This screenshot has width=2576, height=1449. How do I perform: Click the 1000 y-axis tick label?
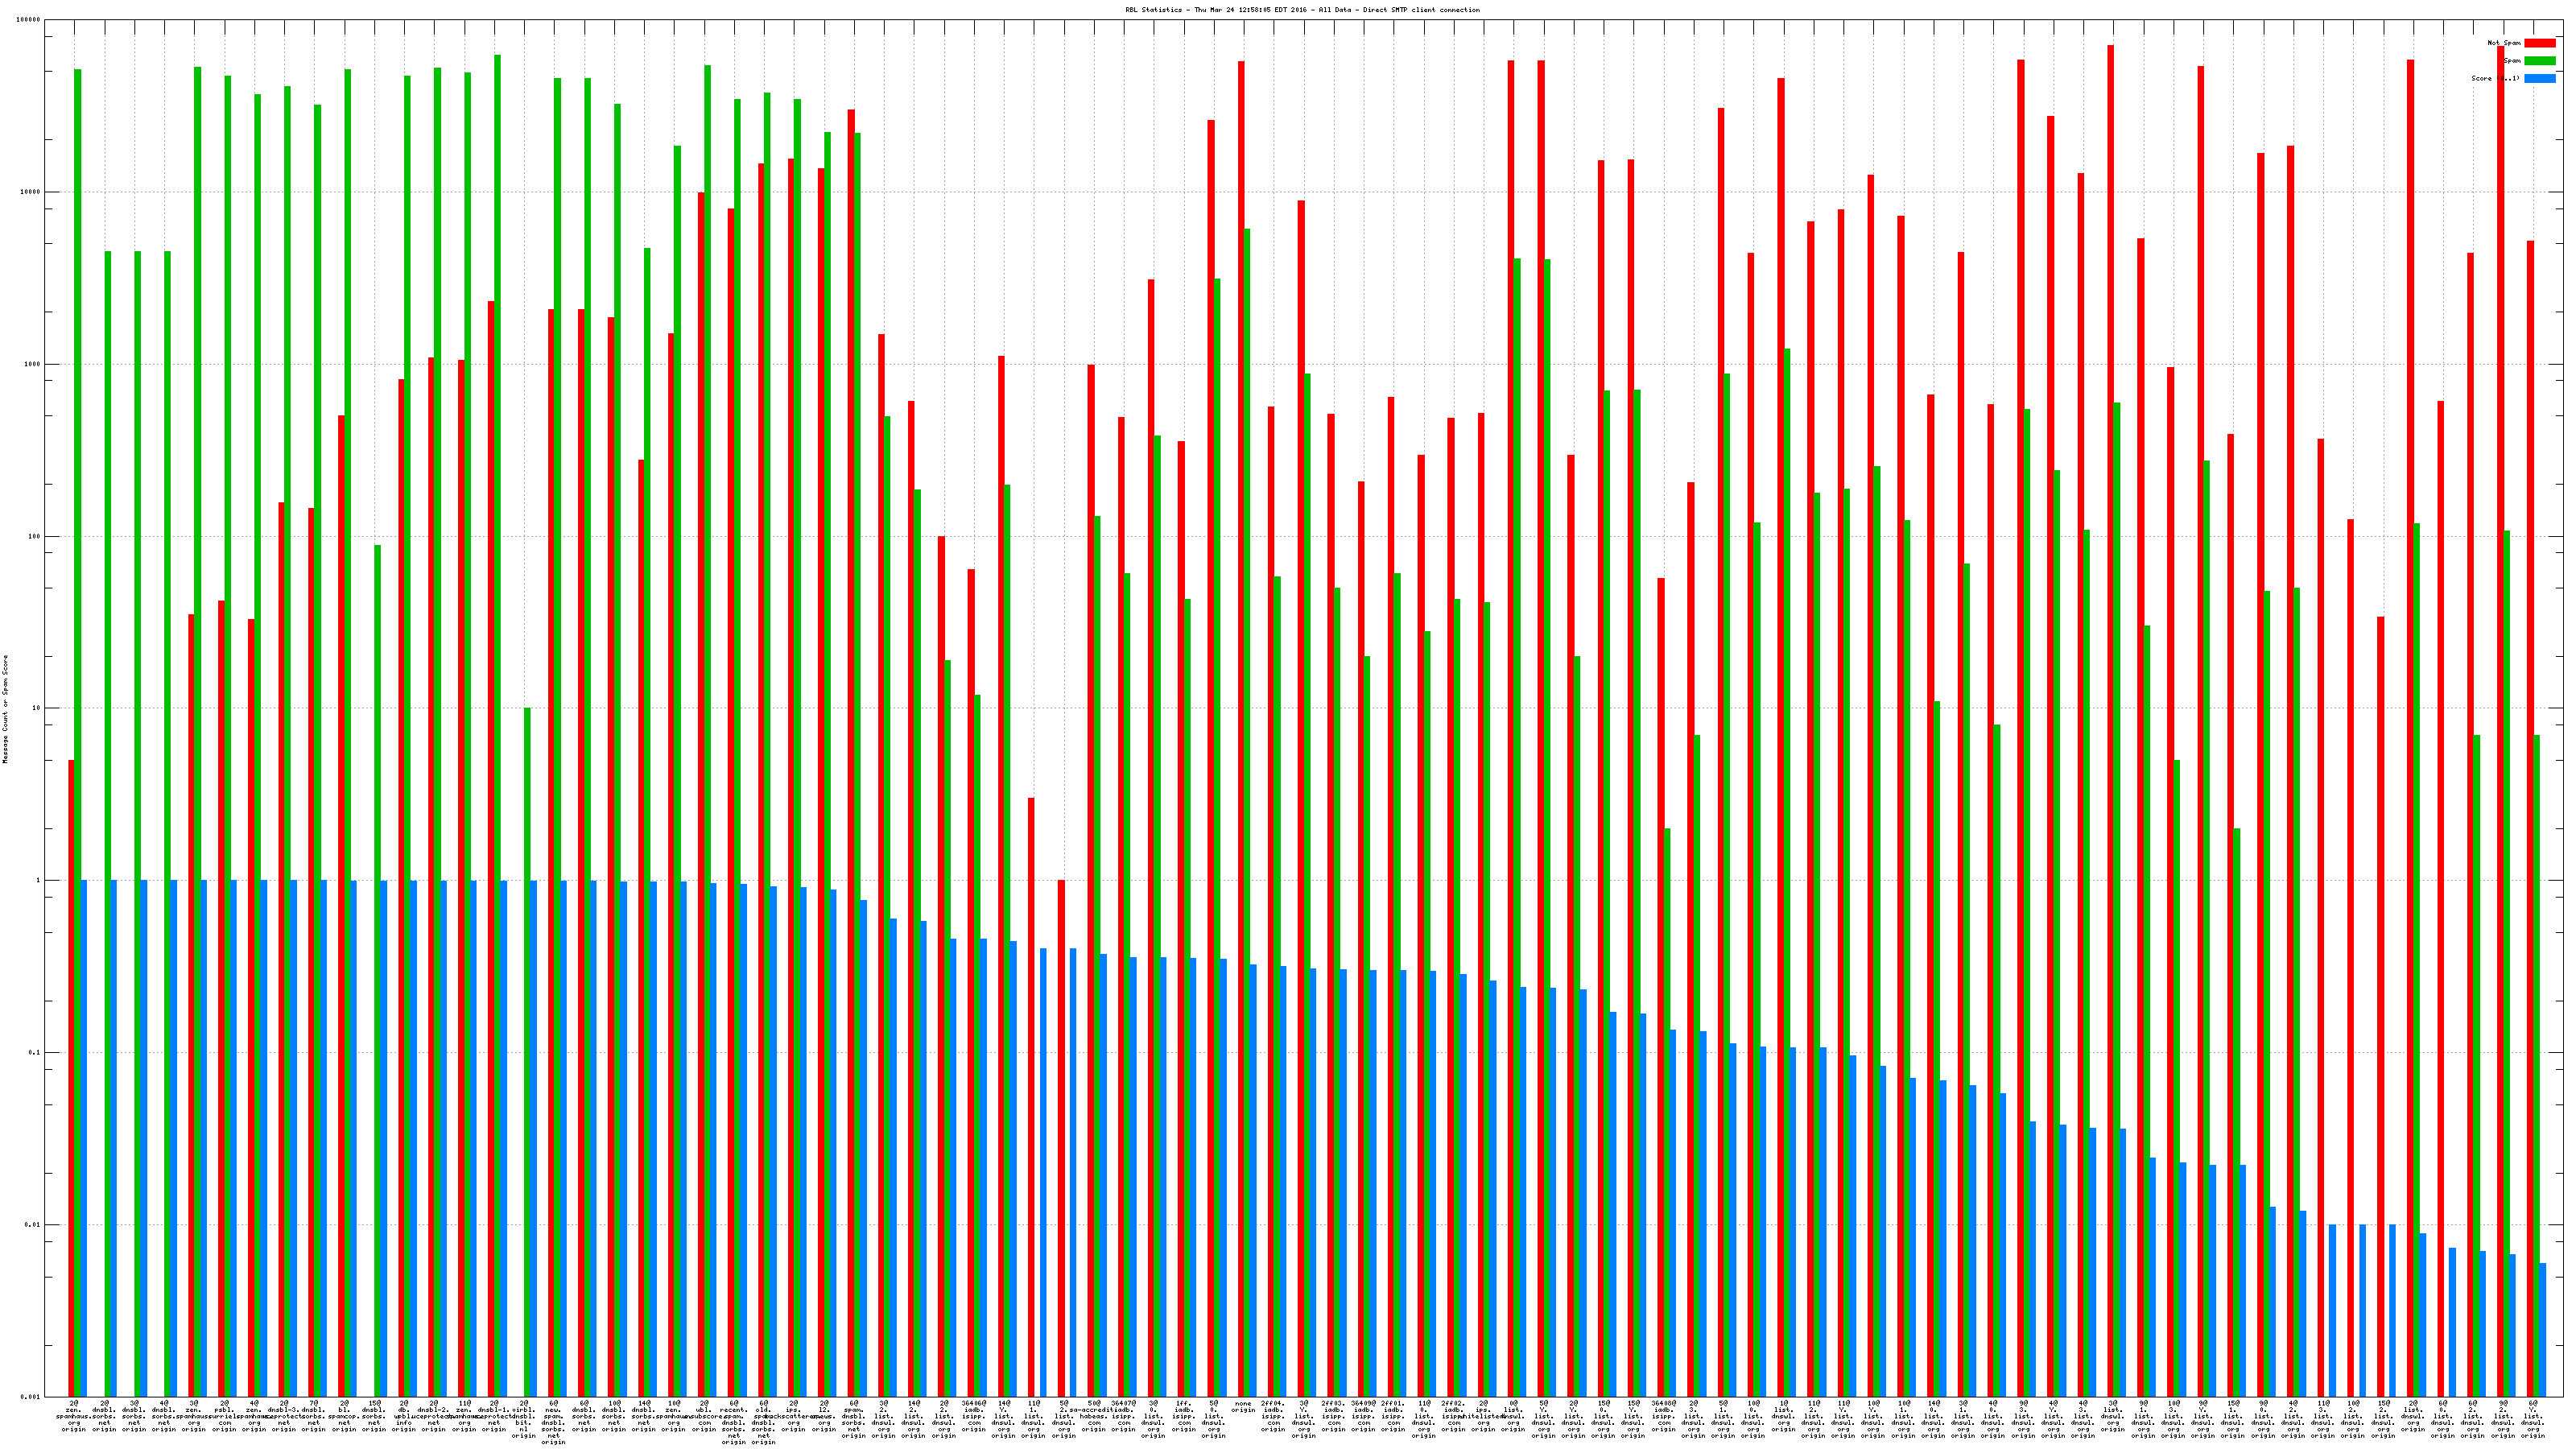coord(32,364)
